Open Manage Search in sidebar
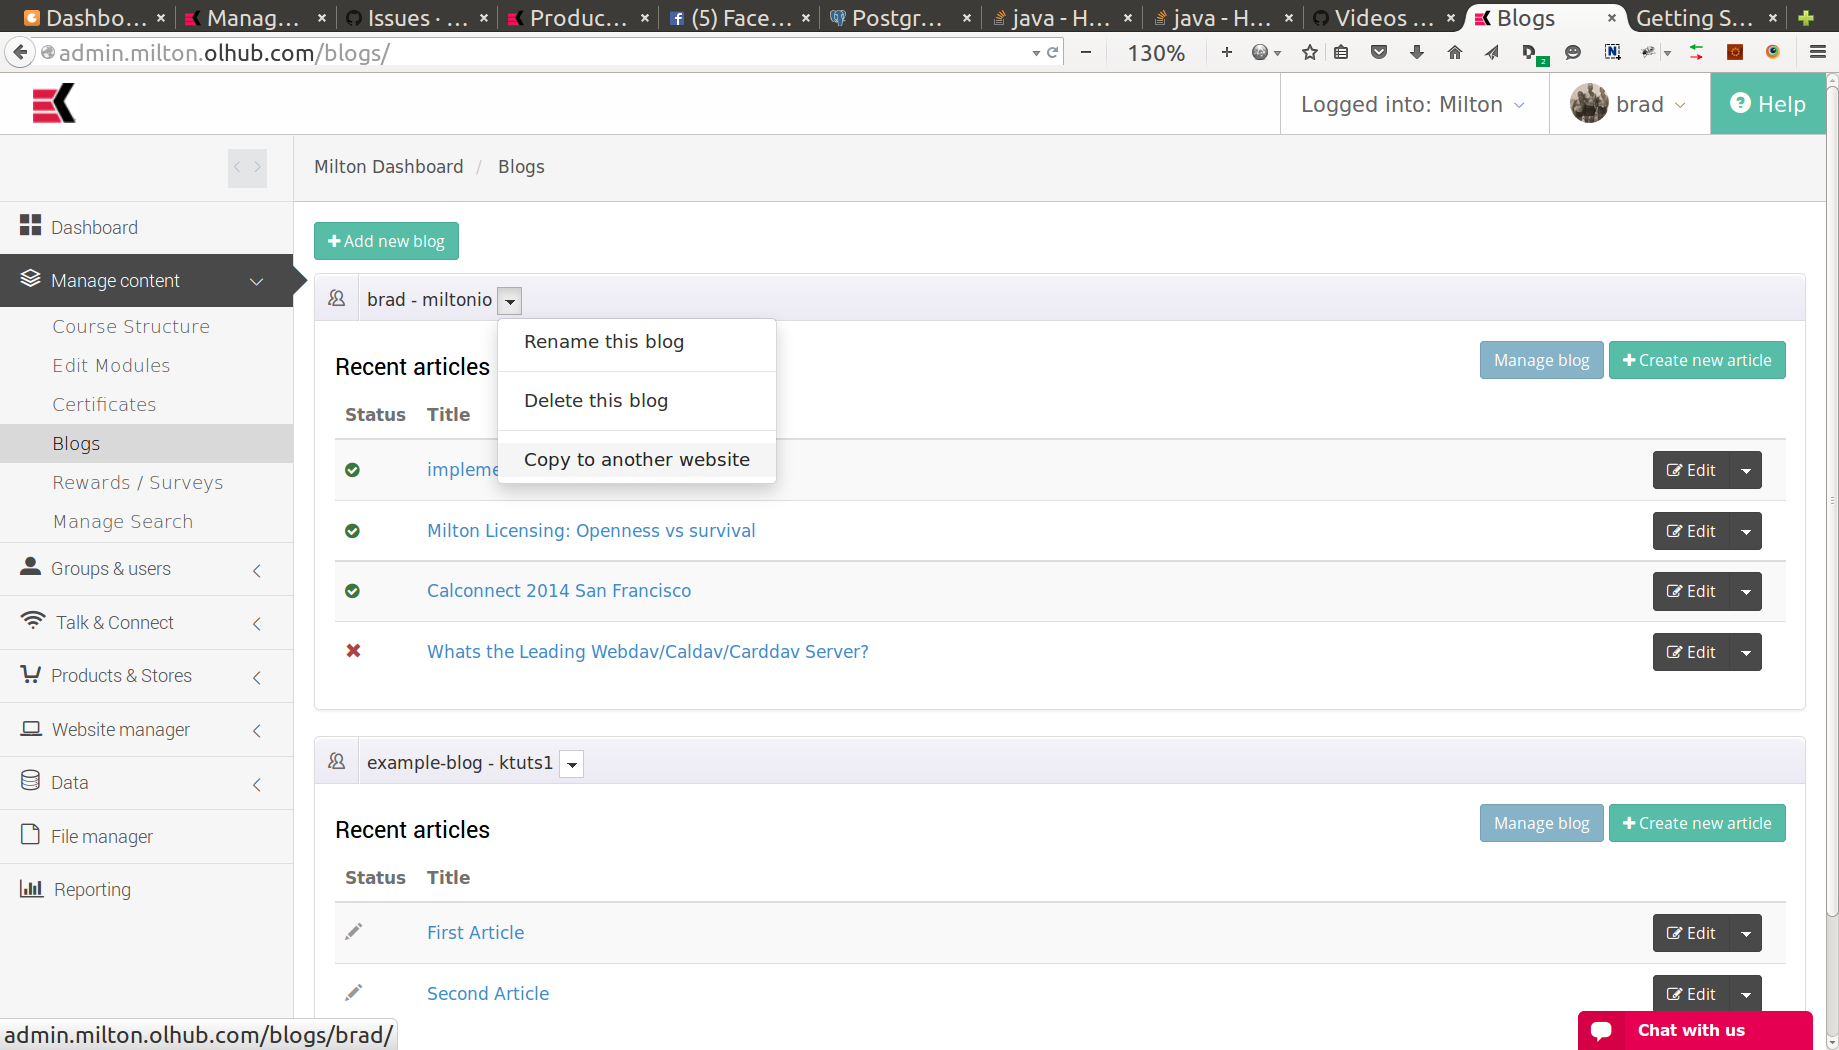Viewport: 1839px width, 1050px height. tap(122, 521)
